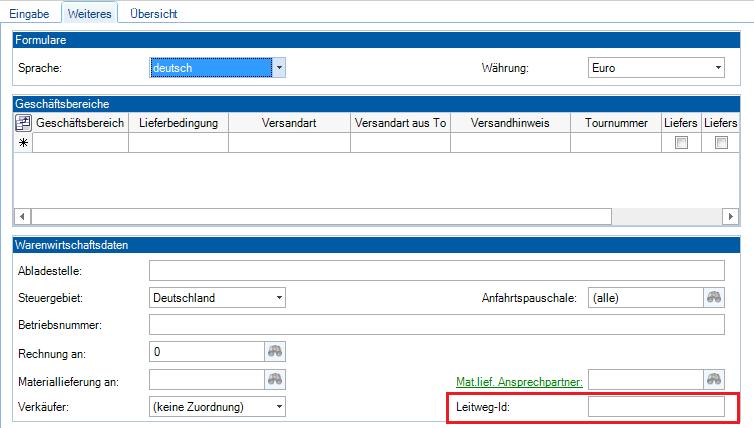The width and height of the screenshot is (754, 428).
Task: Click the Versandart column header
Action: coord(289,123)
